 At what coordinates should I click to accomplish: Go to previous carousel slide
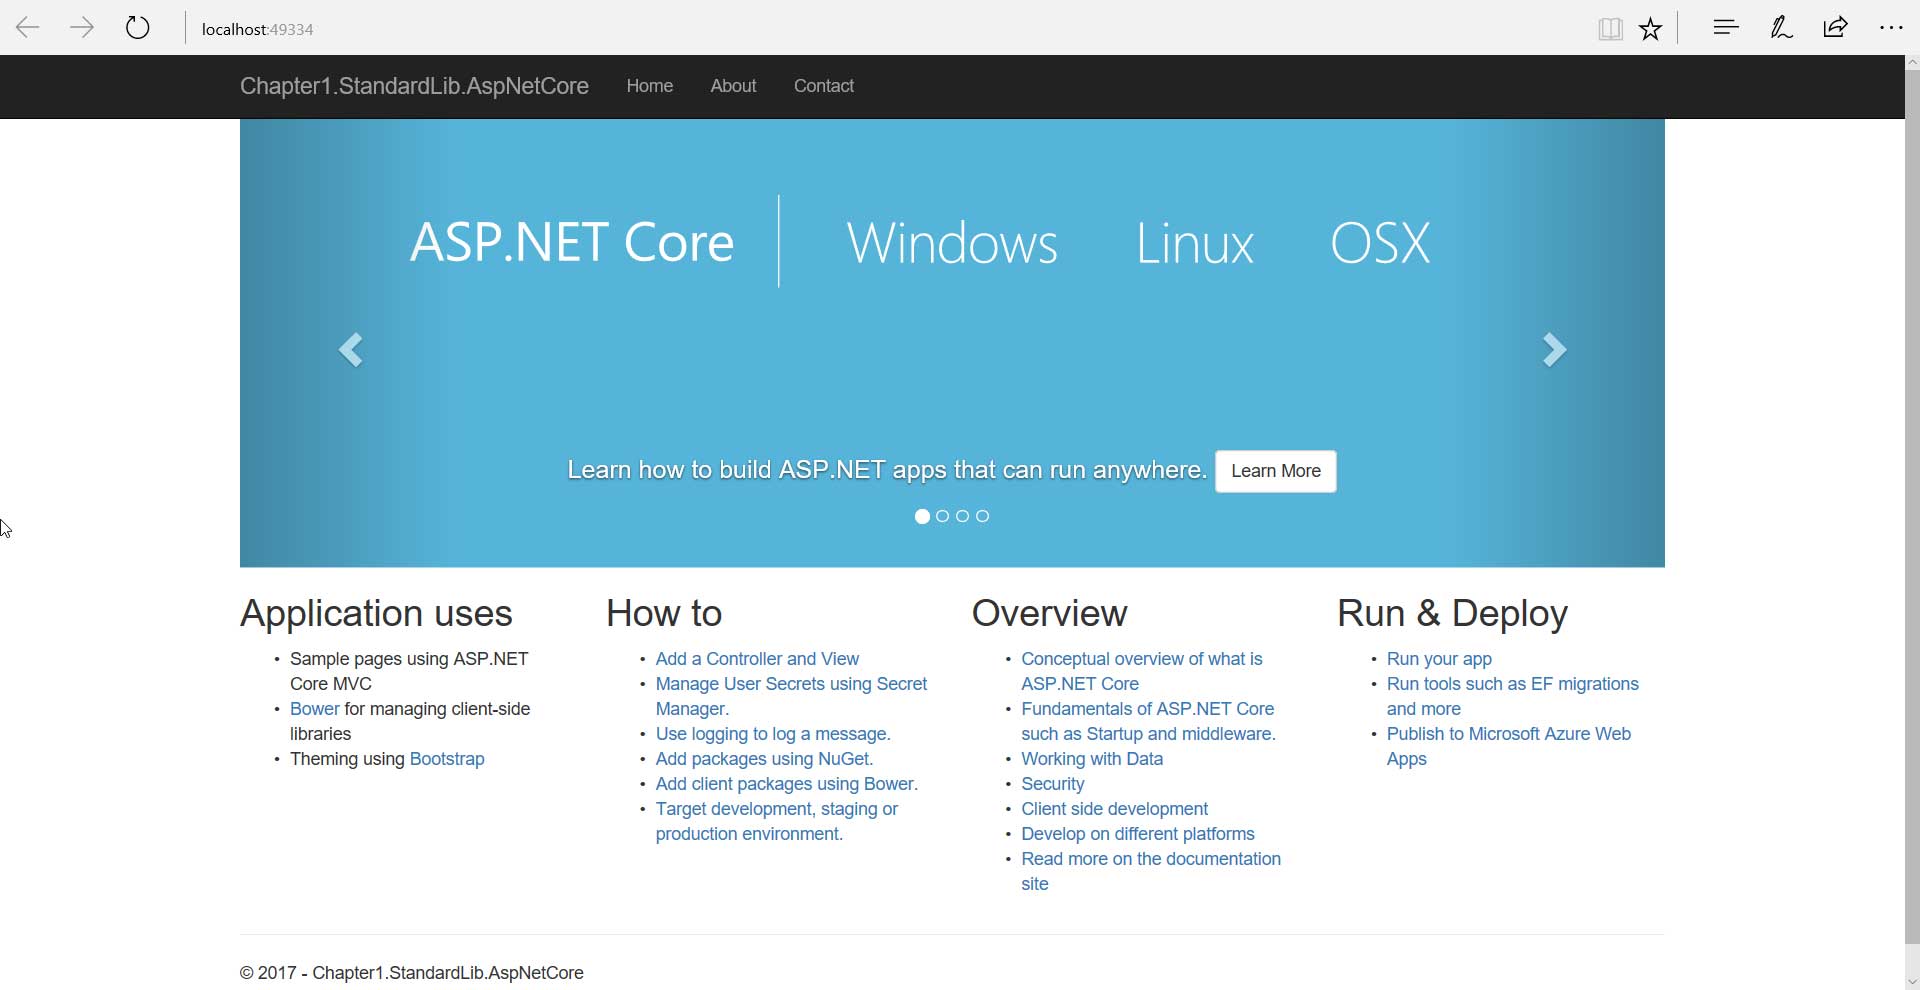350,350
